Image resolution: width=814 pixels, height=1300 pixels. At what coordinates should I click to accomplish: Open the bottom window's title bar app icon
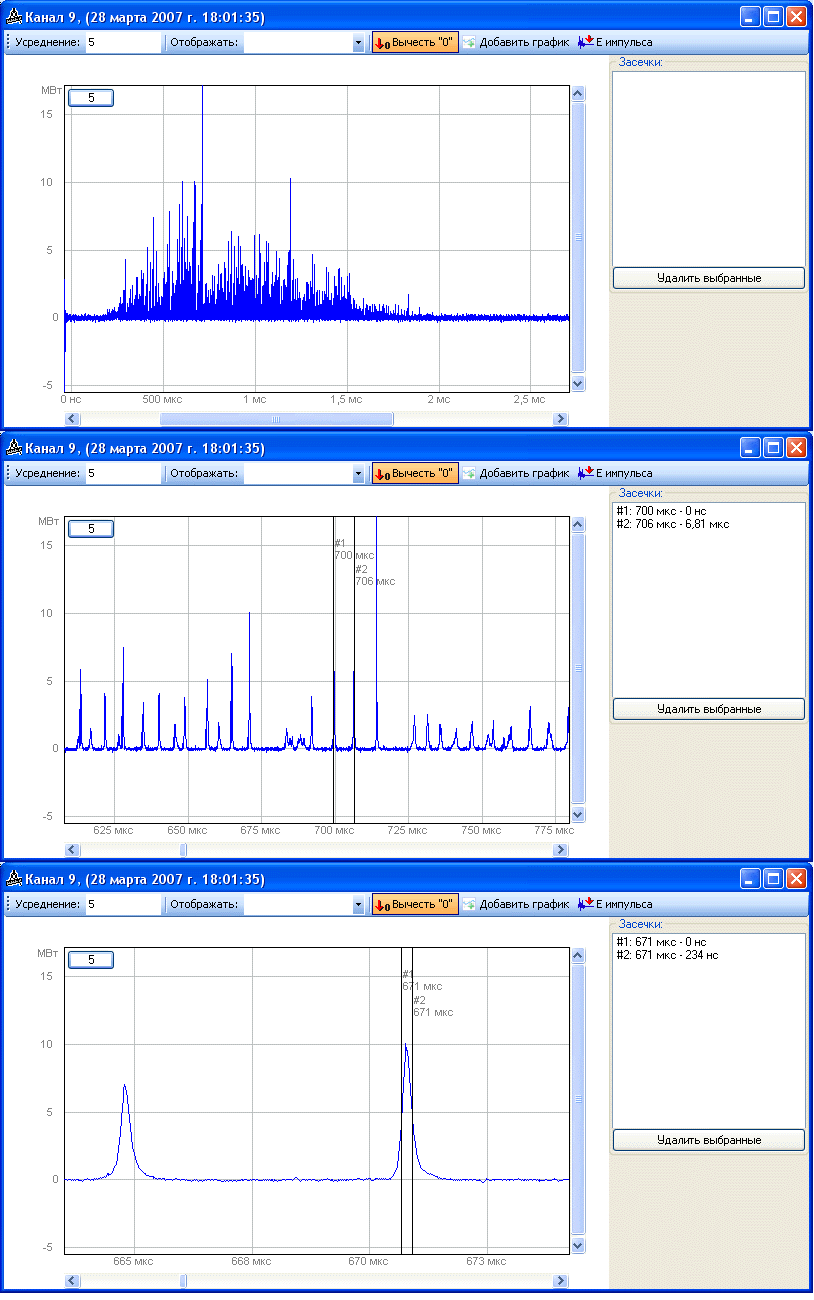coord(14,879)
